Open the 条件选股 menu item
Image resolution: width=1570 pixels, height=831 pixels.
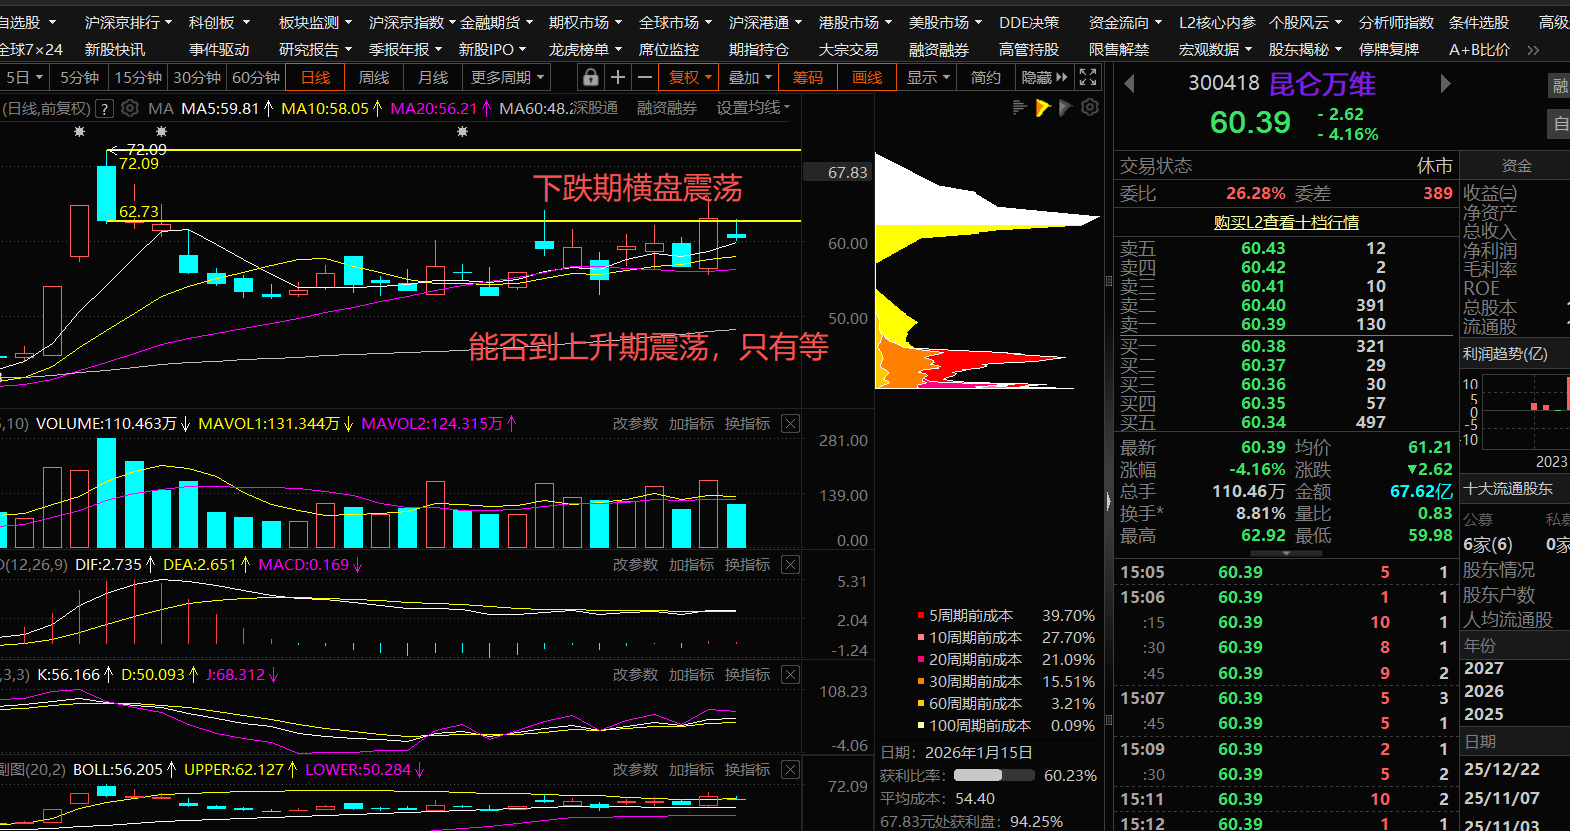[1479, 22]
